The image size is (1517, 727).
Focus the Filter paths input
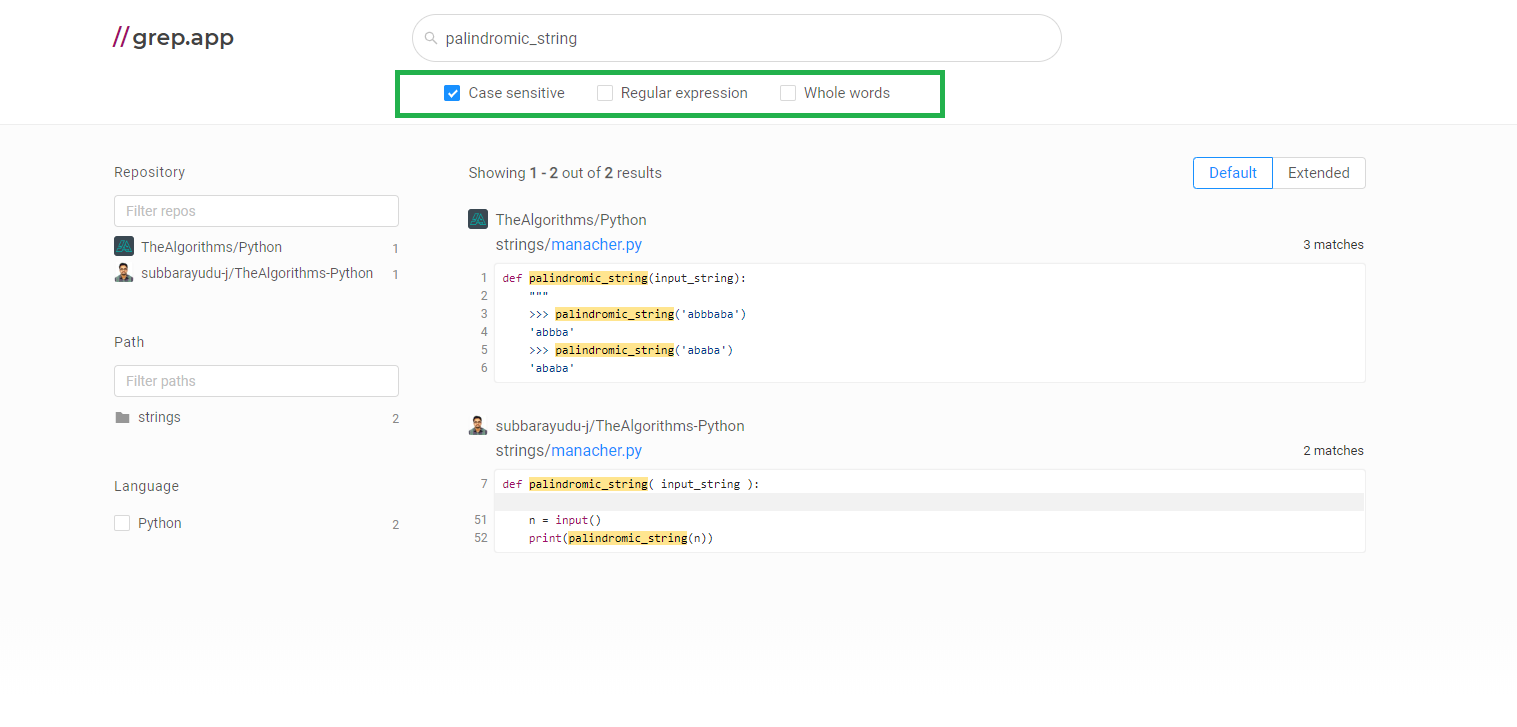(256, 381)
